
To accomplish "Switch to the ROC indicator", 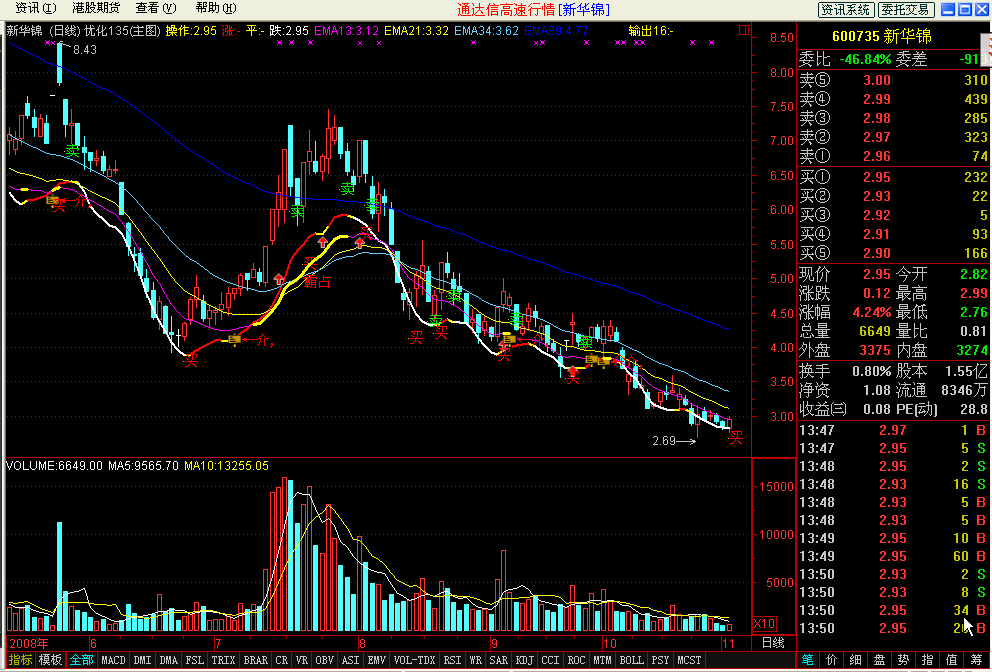I will 576,660.
